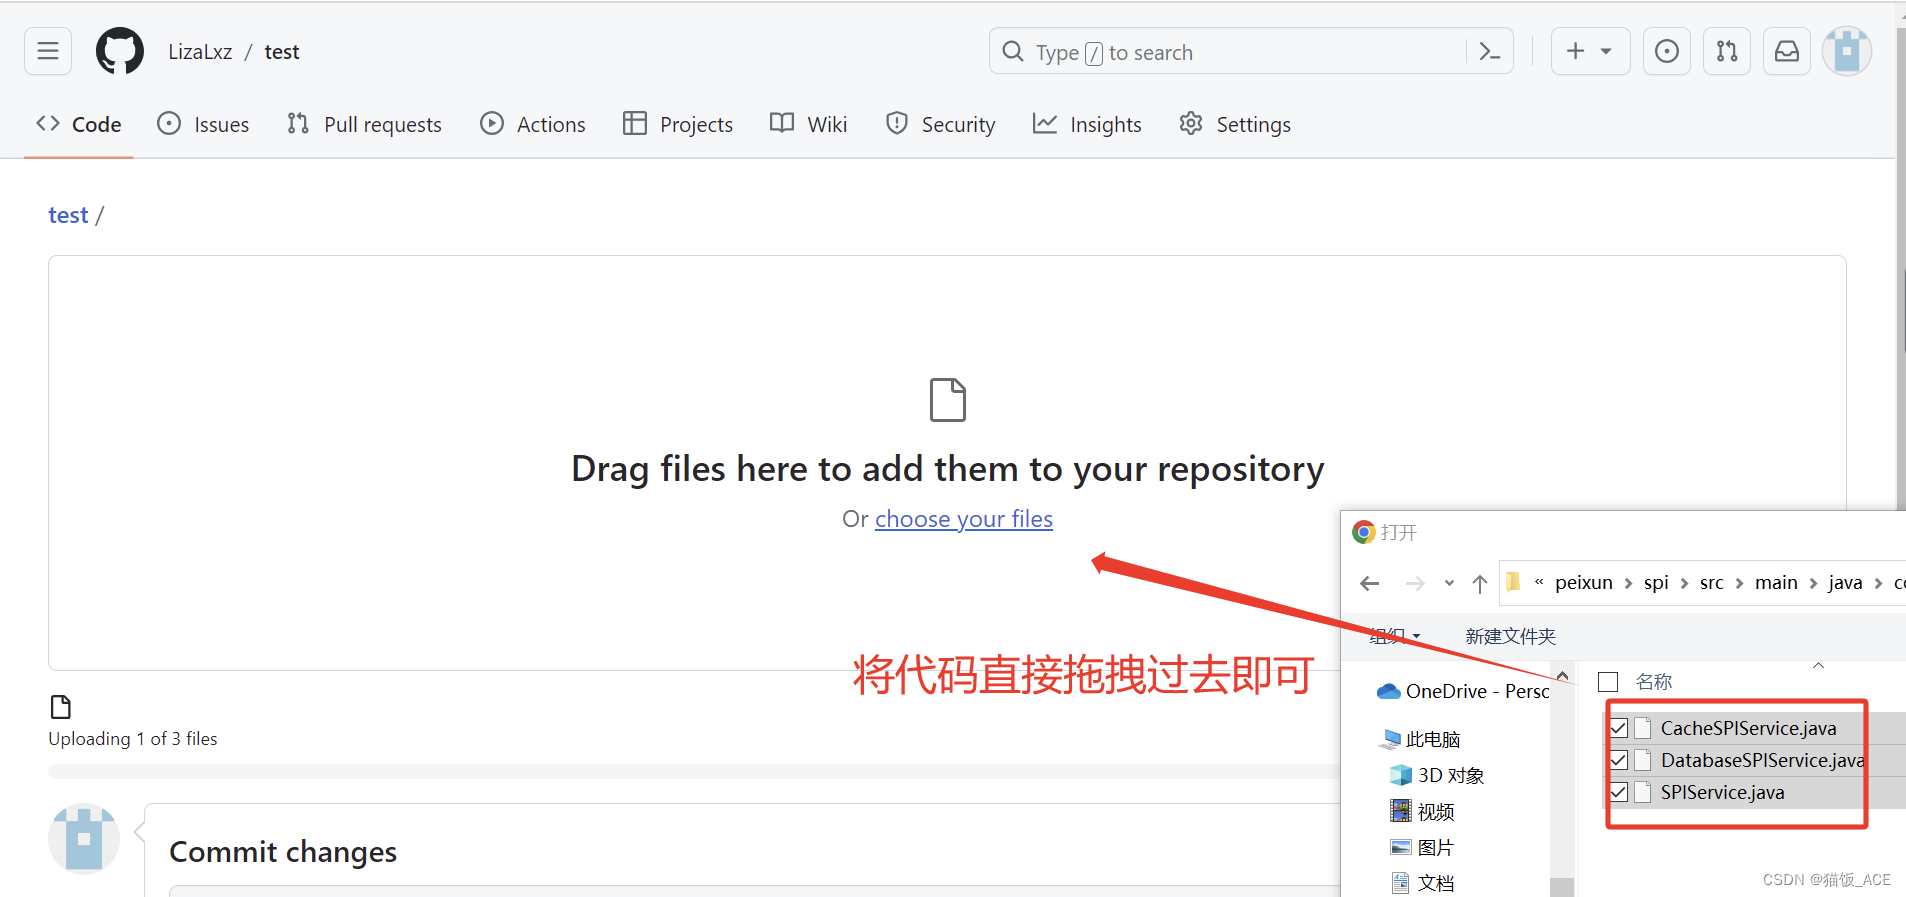Switch to the Code tab
Viewport: 1906px width, 897px height.
click(79, 124)
